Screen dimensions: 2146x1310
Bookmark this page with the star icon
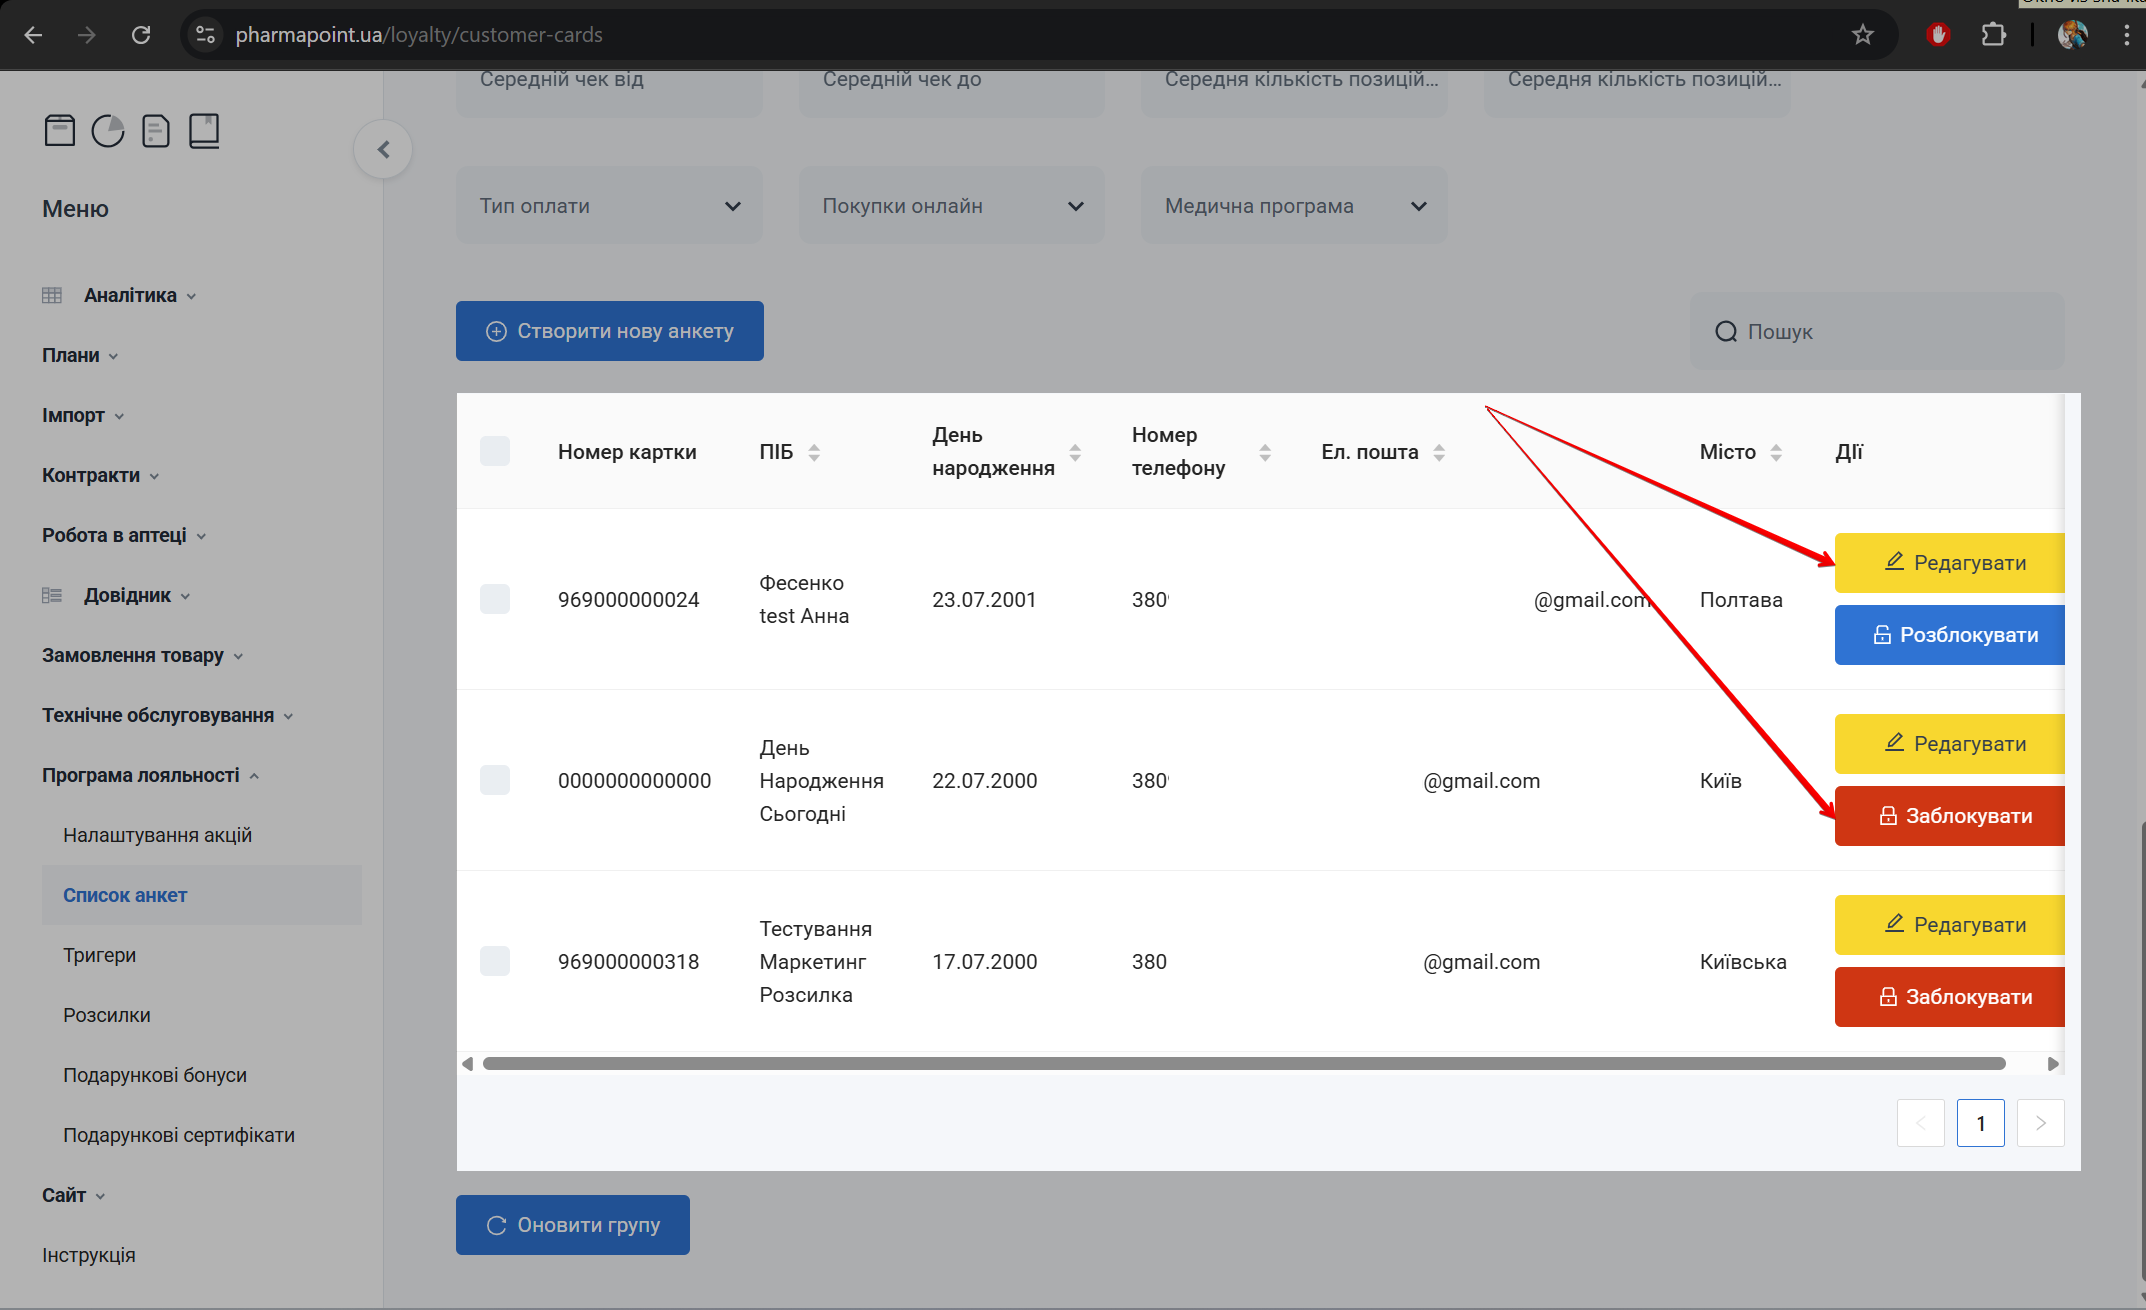(x=1862, y=35)
